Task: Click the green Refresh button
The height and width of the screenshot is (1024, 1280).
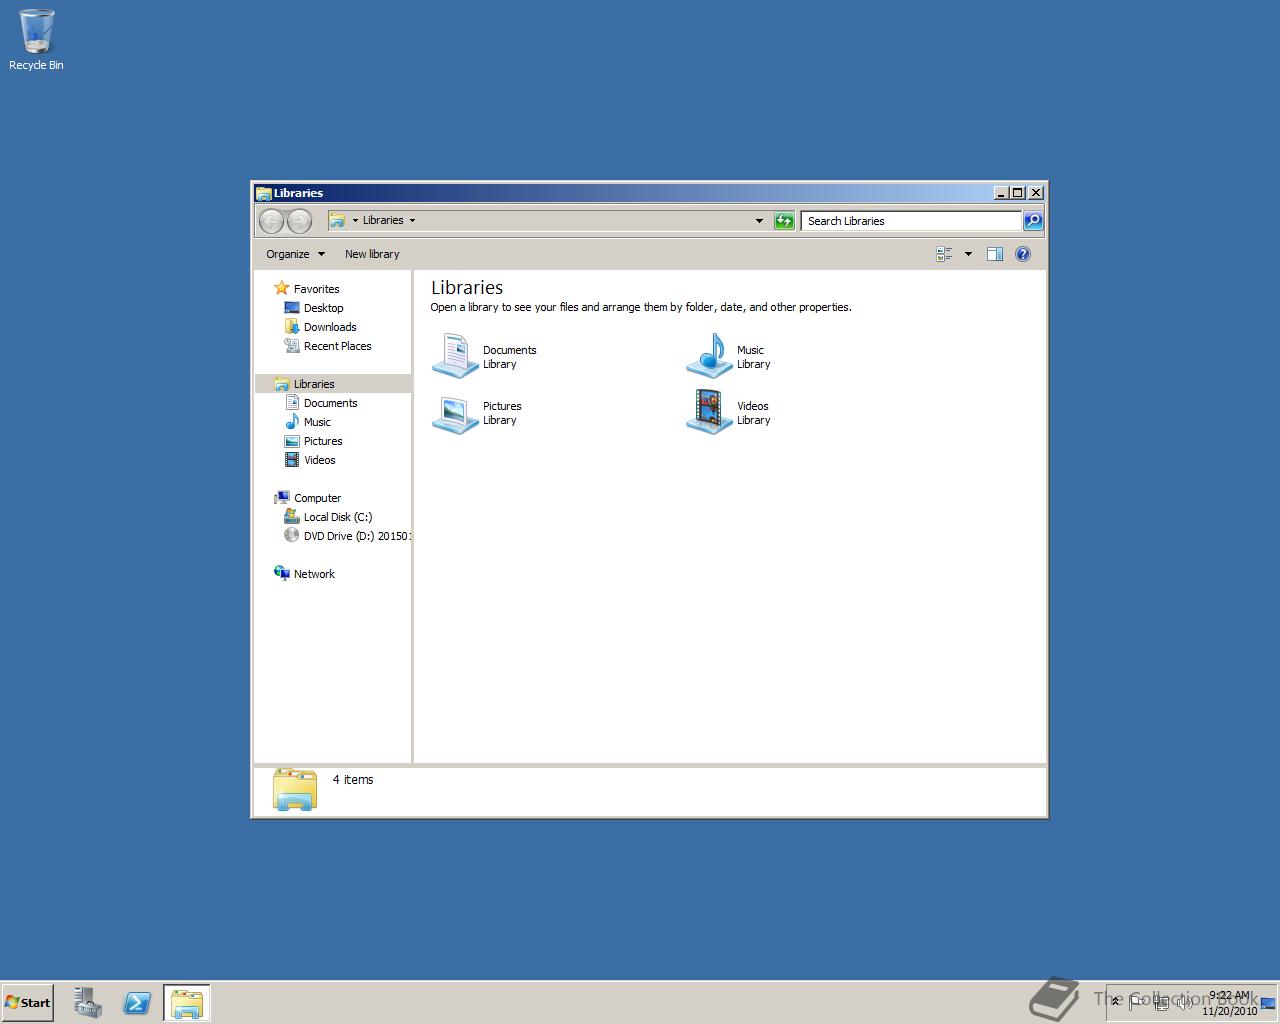Action: 784,221
